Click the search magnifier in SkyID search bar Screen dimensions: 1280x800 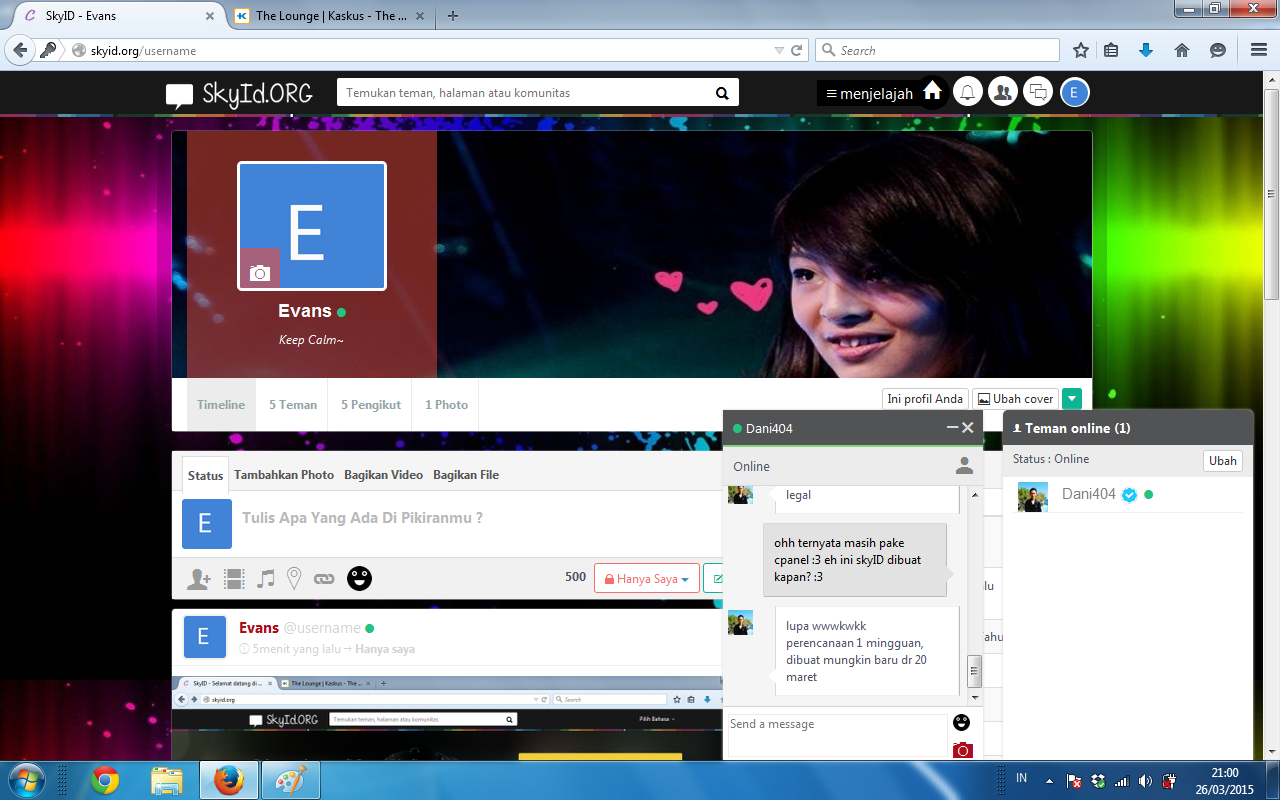point(722,93)
